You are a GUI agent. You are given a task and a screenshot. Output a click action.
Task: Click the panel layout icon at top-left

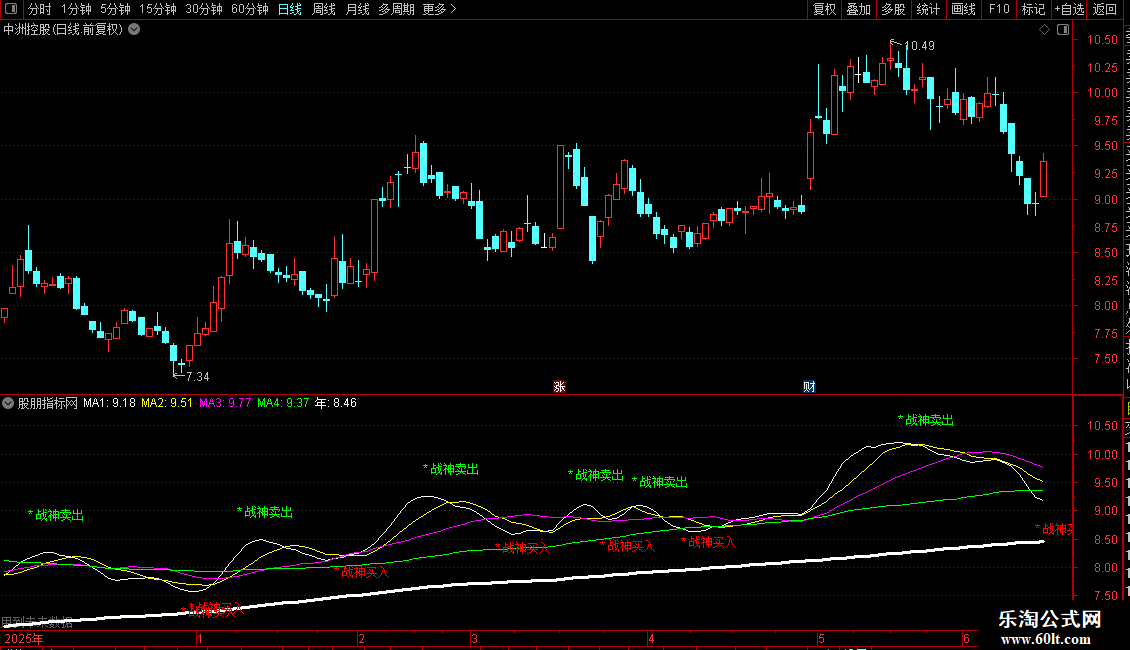point(11,9)
